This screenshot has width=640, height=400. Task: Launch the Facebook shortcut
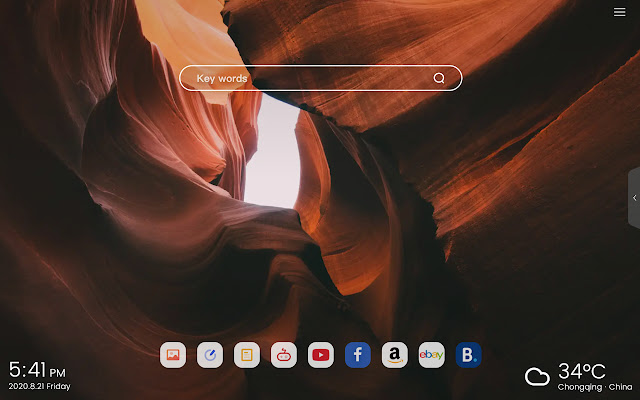[x=358, y=355]
